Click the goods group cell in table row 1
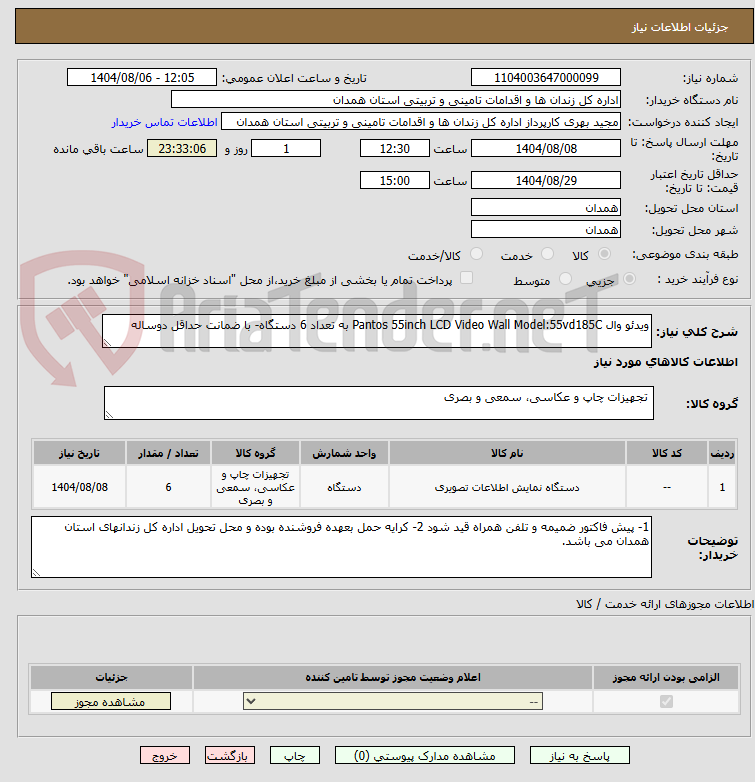Image resolution: width=755 pixels, height=782 pixels. [x=255, y=487]
